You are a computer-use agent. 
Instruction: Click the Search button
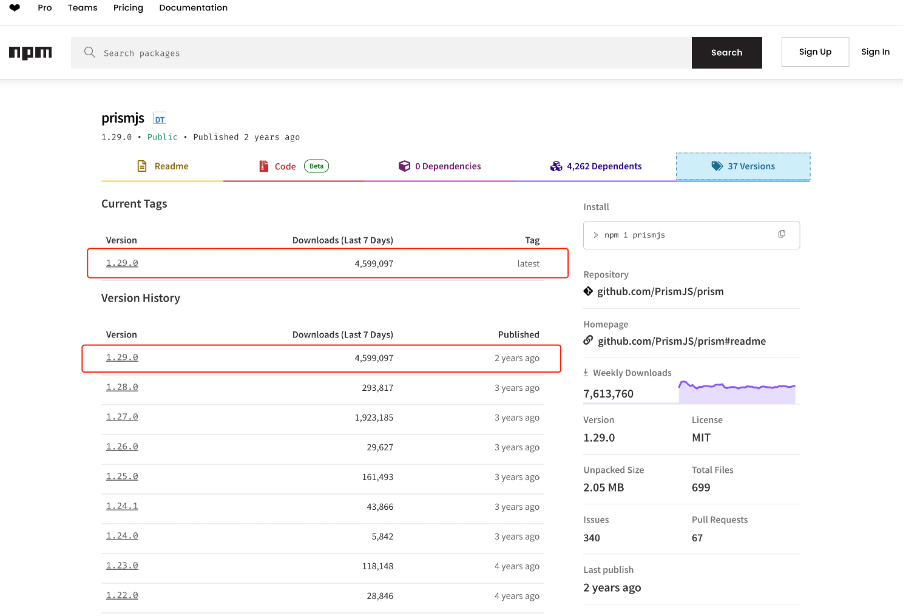pos(726,52)
